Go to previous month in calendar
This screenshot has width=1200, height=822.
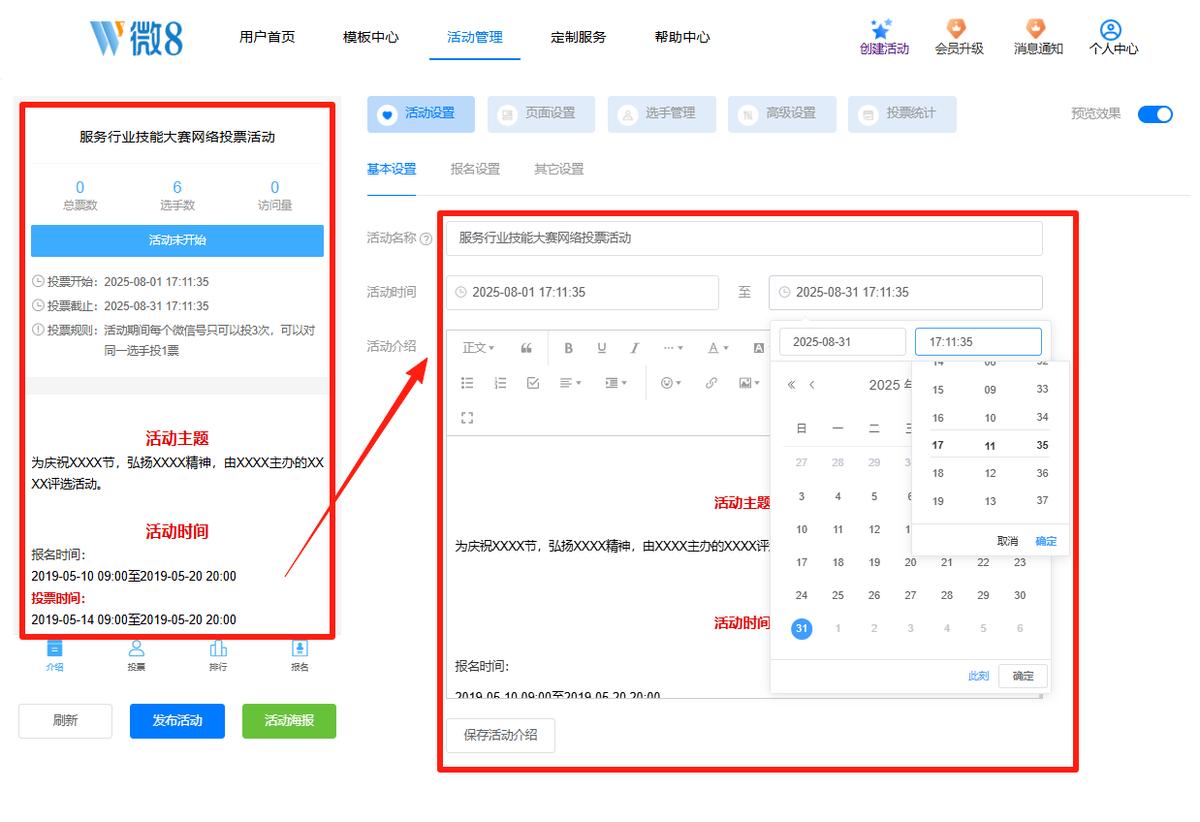(x=812, y=385)
